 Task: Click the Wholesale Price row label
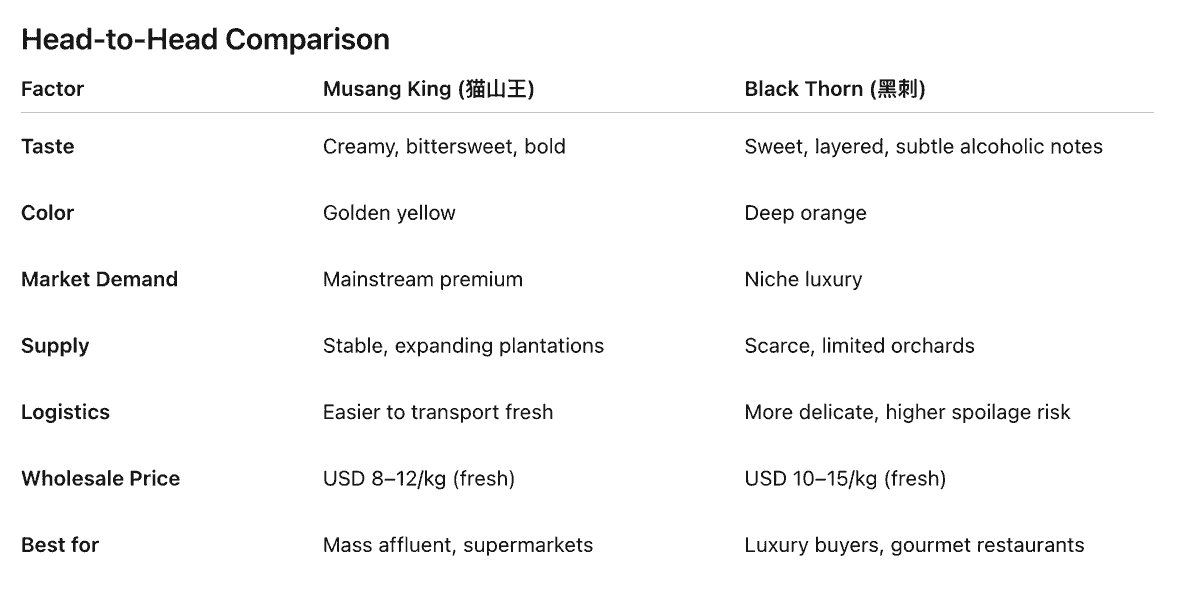coord(100,478)
